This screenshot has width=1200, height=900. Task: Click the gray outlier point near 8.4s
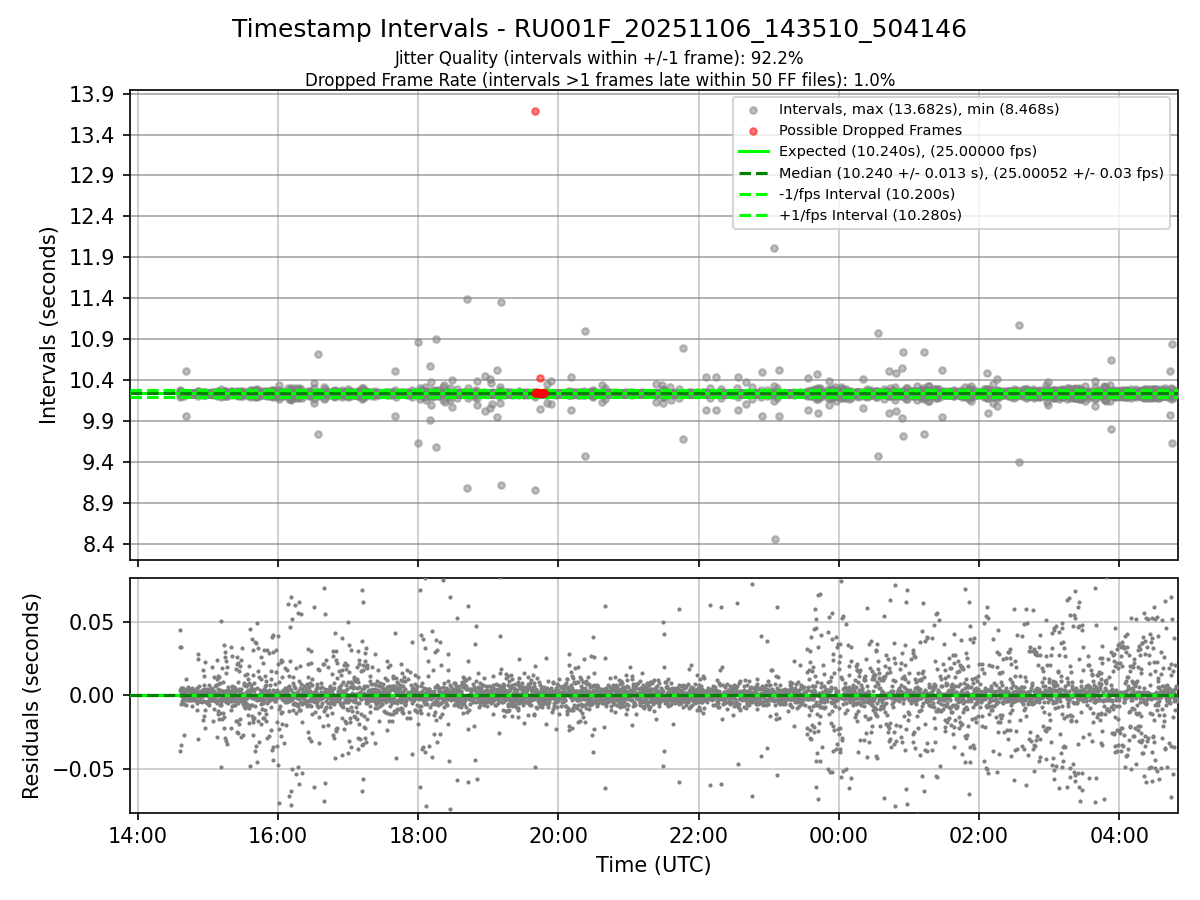[x=775, y=539]
